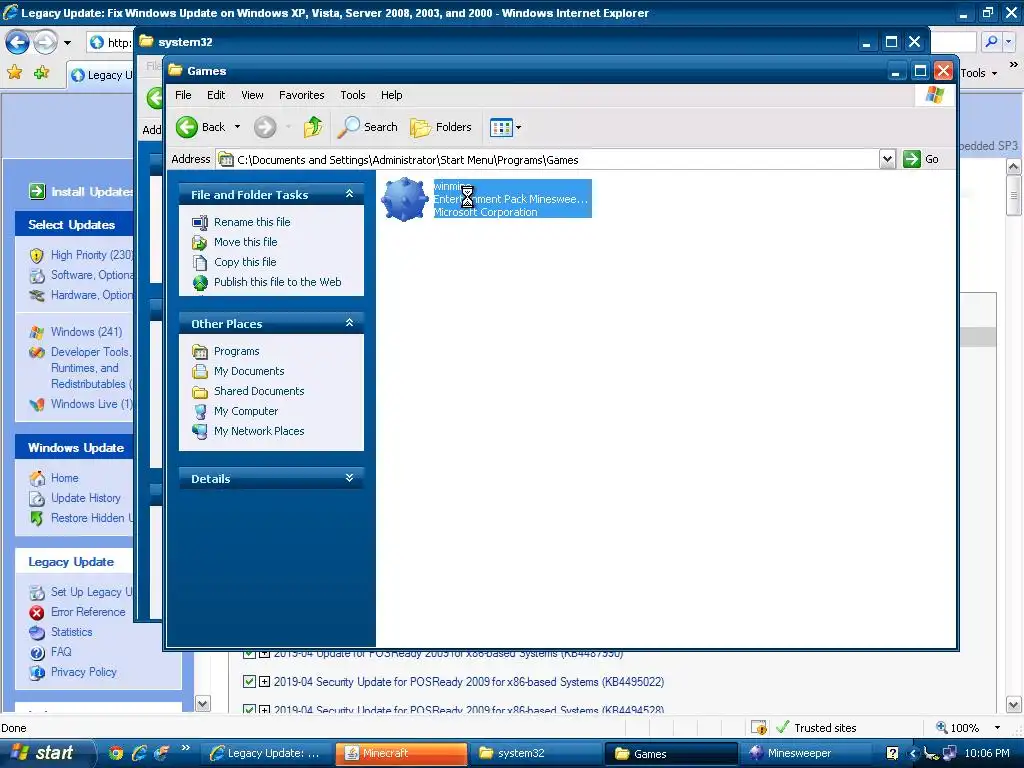Open My Documents icon in Other Places
This screenshot has width=1024, height=768.
pyautogui.click(x=200, y=372)
